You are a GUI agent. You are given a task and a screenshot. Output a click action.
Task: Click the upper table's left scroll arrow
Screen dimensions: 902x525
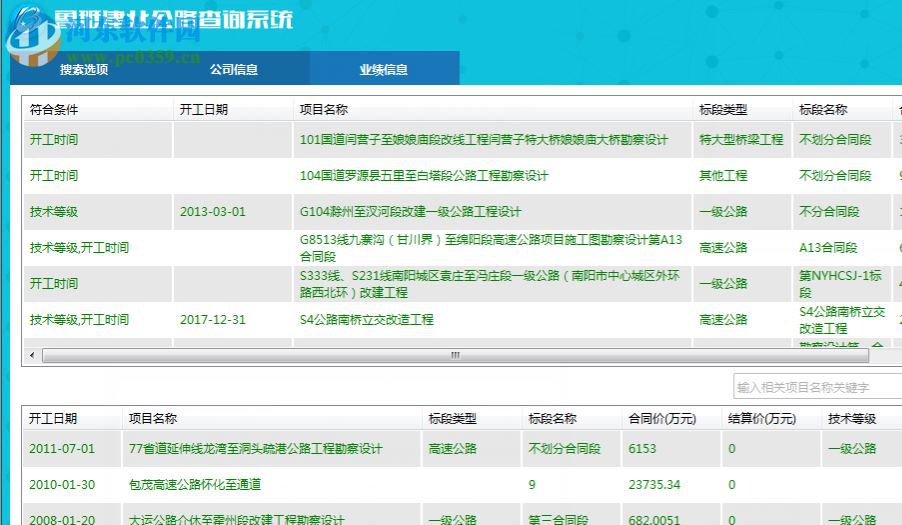pyautogui.click(x=32, y=355)
